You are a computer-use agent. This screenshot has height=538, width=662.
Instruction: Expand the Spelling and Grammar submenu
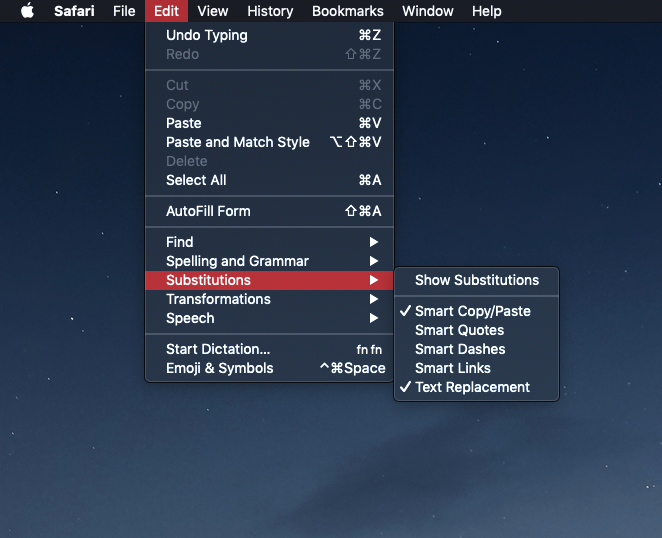pos(269,261)
